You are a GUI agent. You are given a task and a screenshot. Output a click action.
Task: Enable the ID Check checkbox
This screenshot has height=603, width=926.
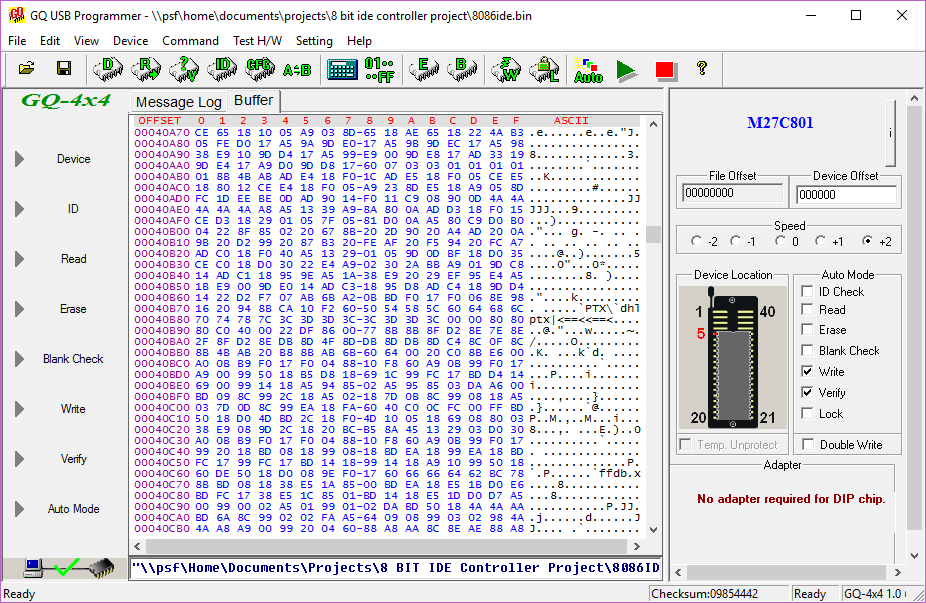[x=807, y=292]
